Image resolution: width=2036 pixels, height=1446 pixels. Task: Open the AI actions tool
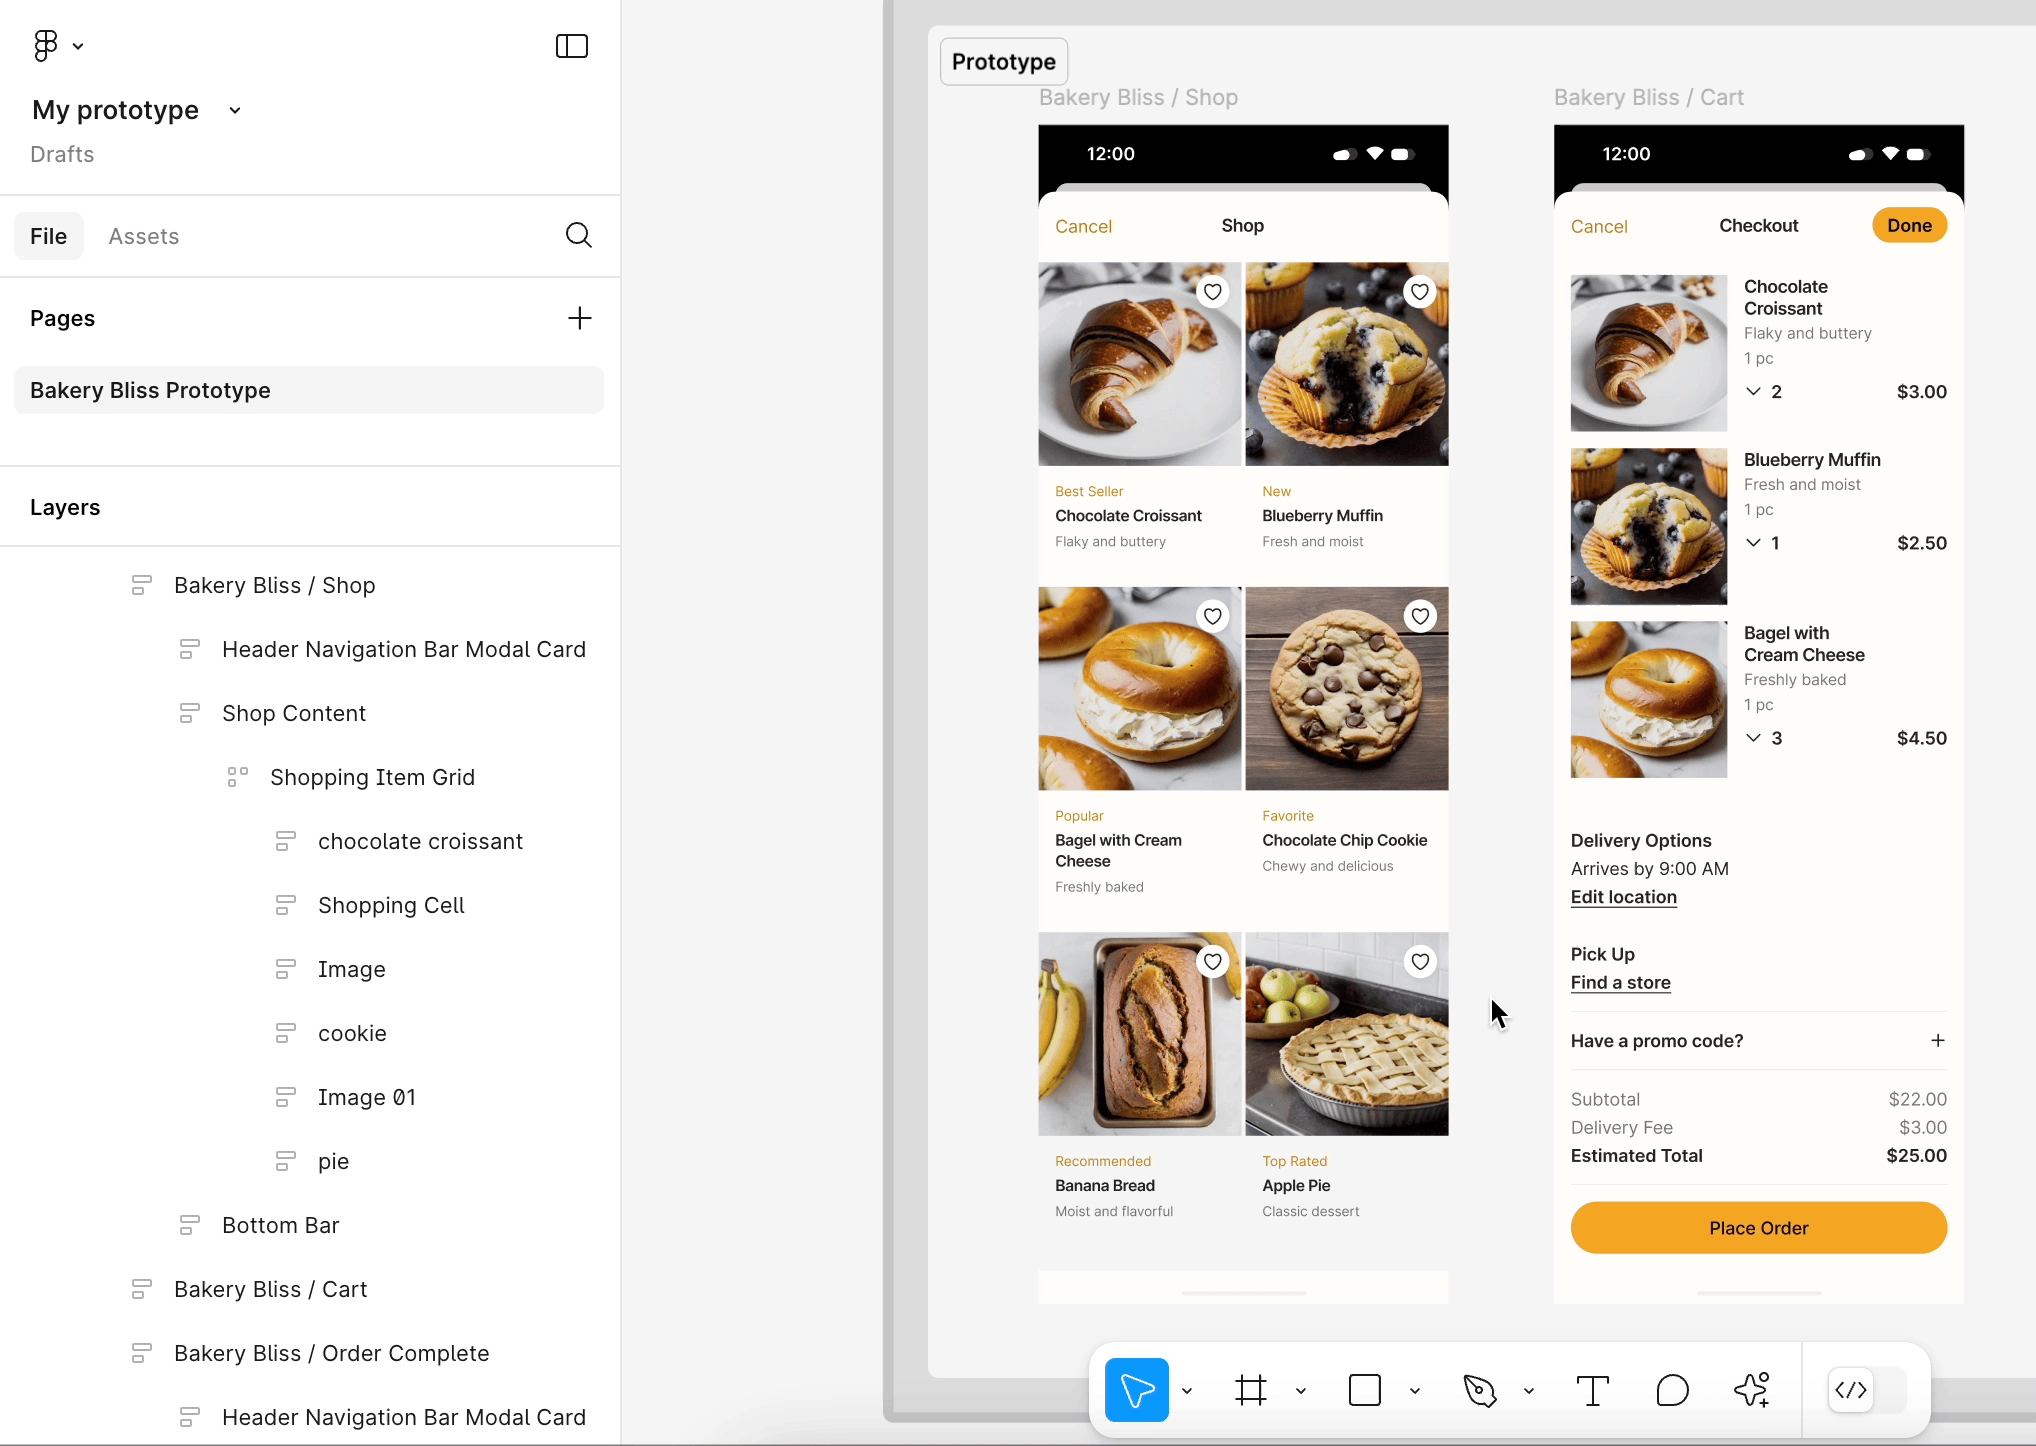coord(1752,1390)
